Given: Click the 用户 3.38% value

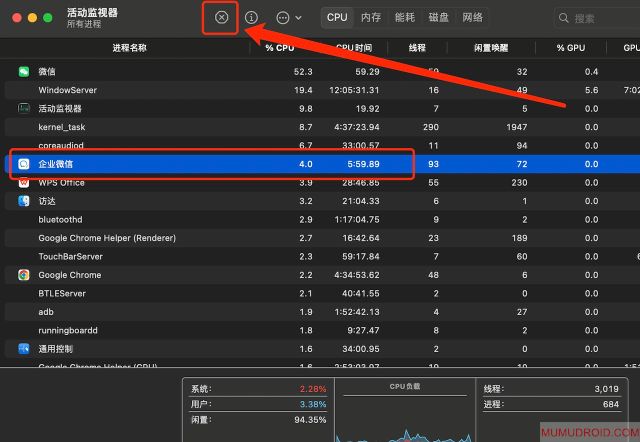Looking at the screenshot, I should tap(313, 404).
